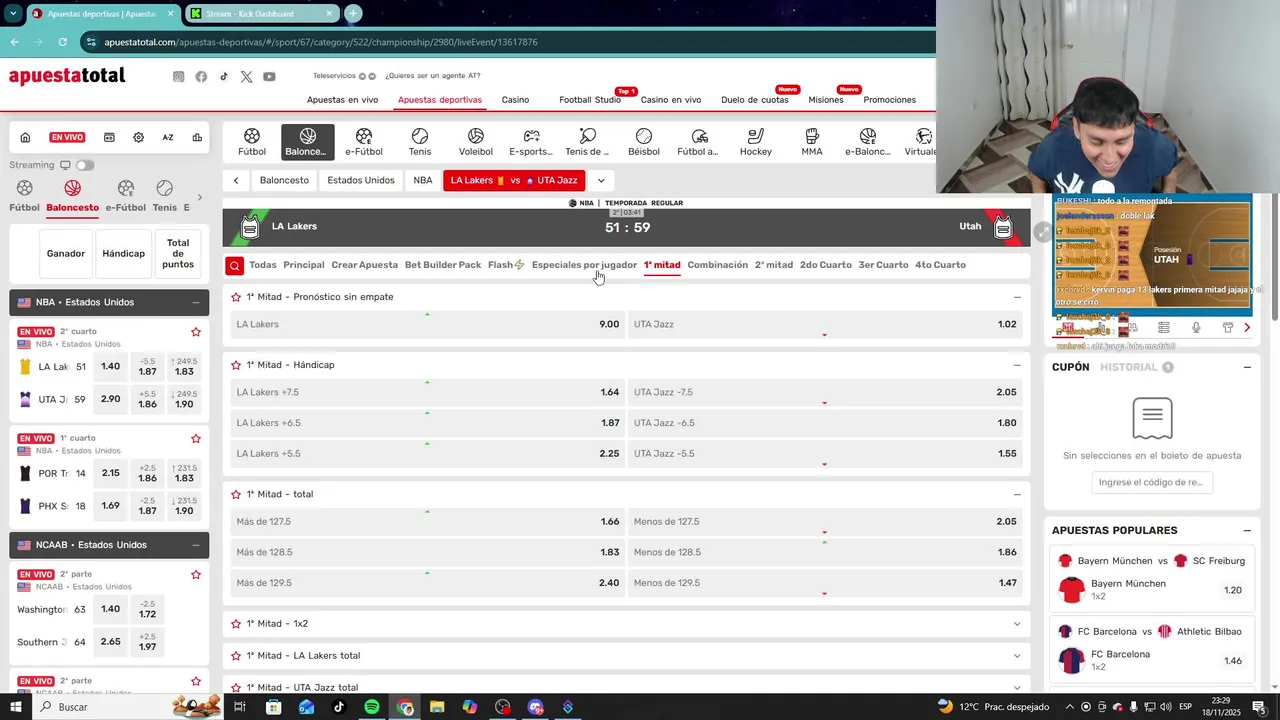Viewport: 1280px width, 720px height.
Task: Open Football Studio in main navigation
Action: click(x=590, y=100)
